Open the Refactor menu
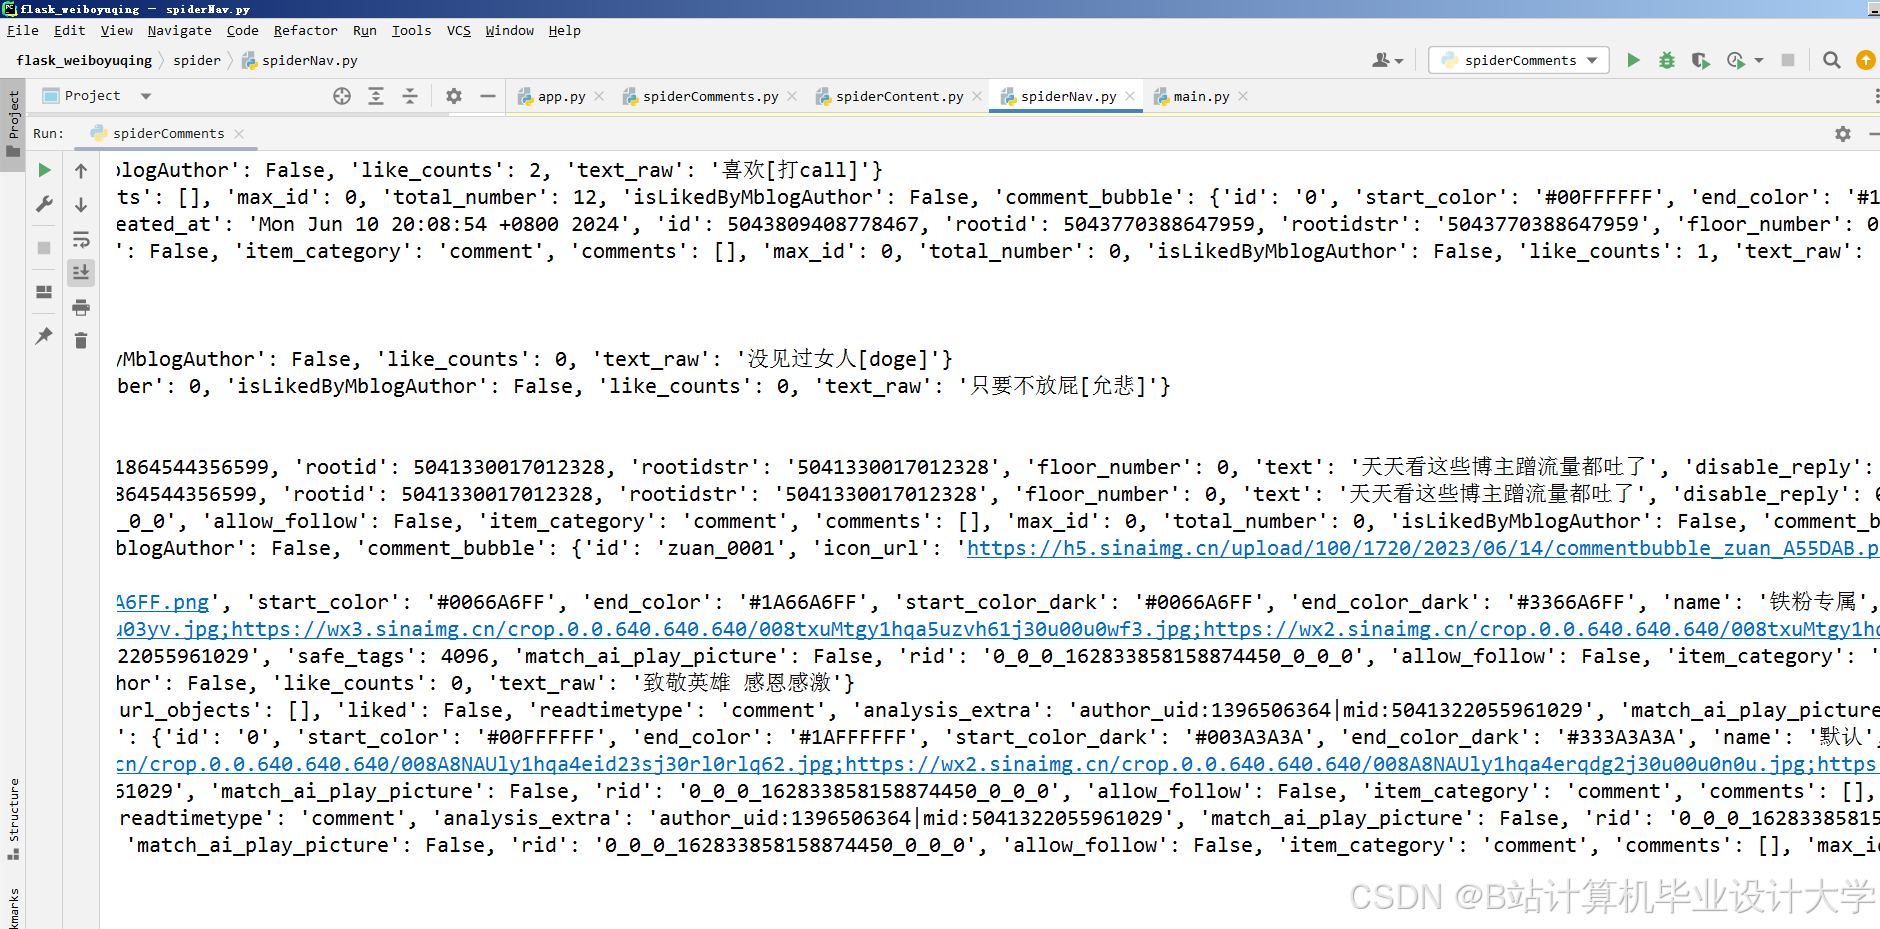This screenshot has width=1880, height=929. point(305,30)
